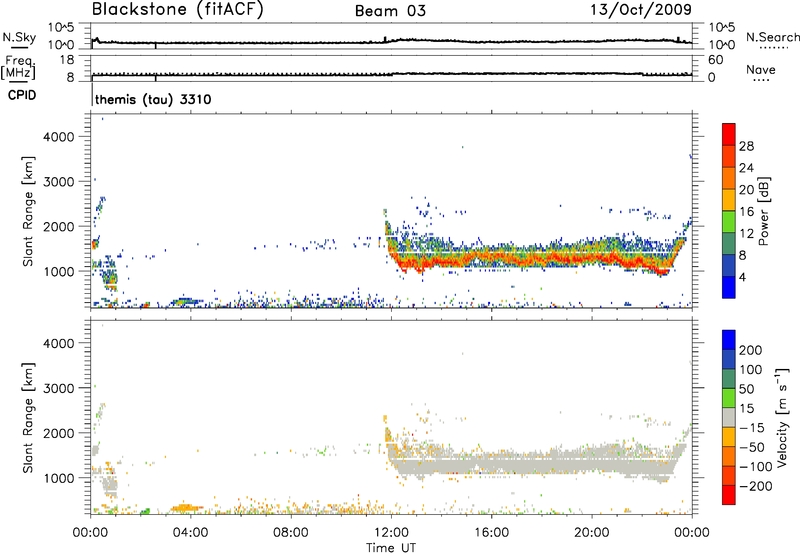Click the 'Nave' legend label
The image size is (800, 554).
(761, 70)
